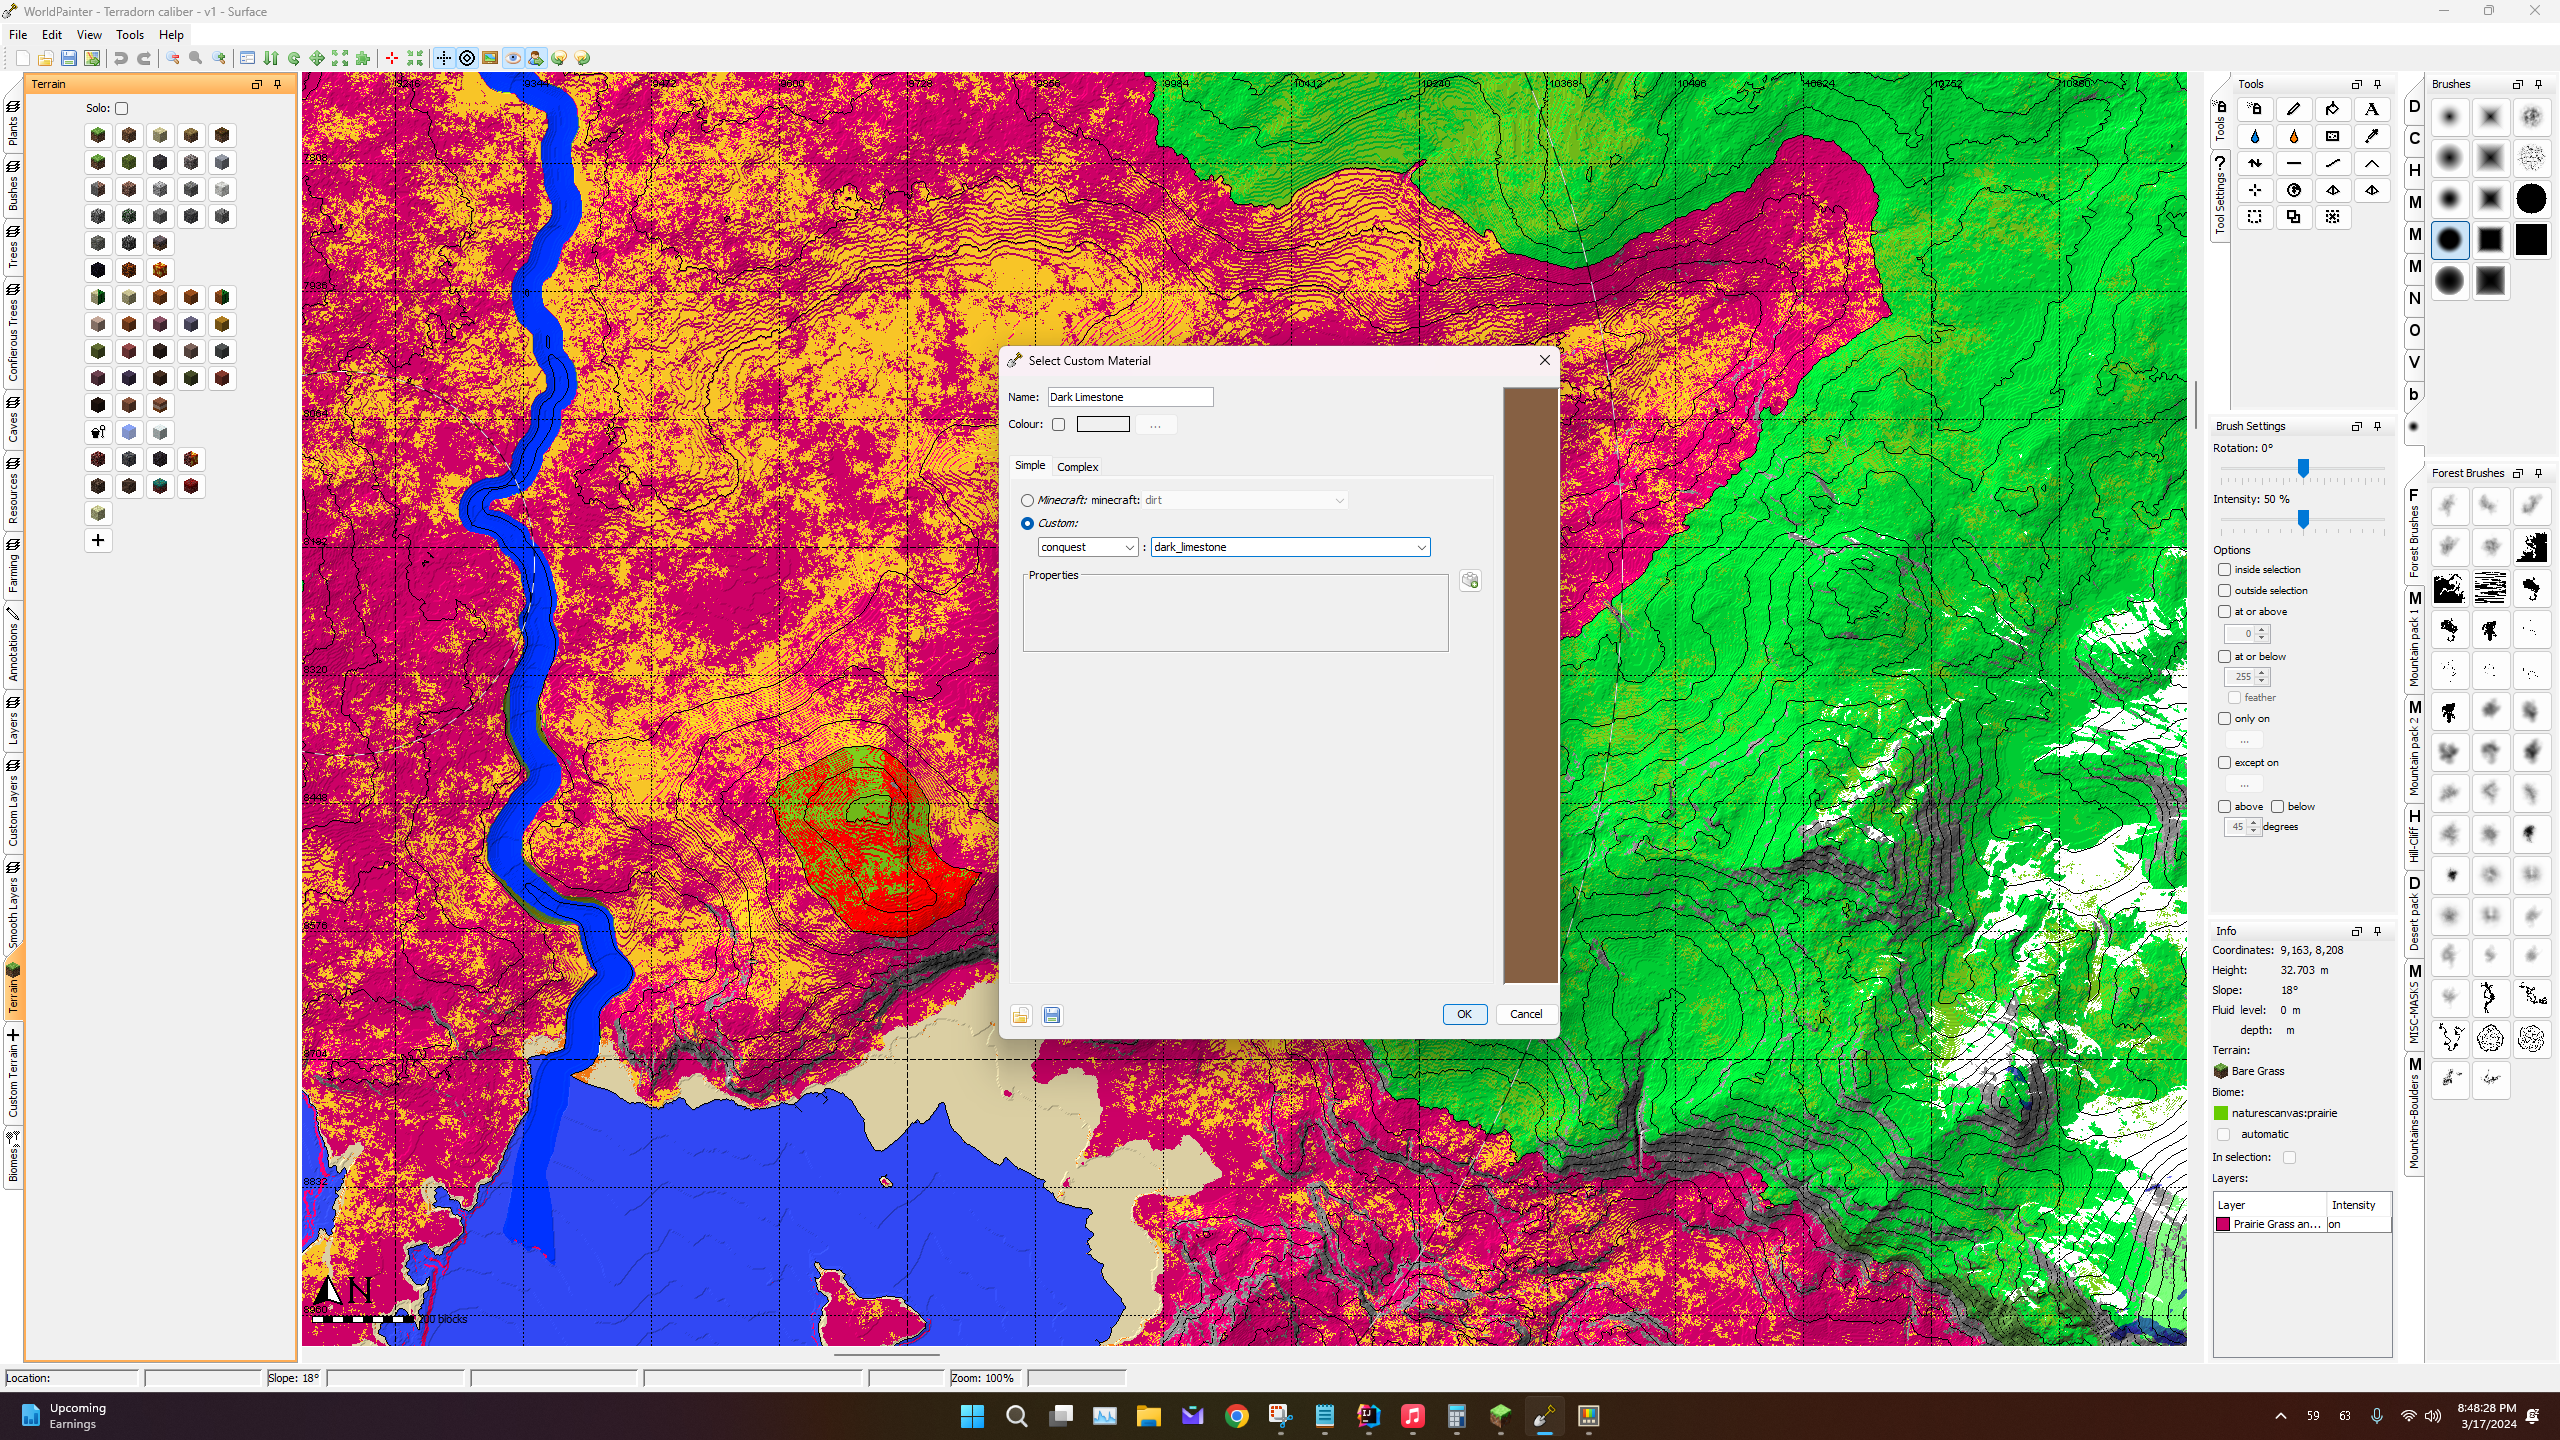Pick the eyedropper tool

2371,136
